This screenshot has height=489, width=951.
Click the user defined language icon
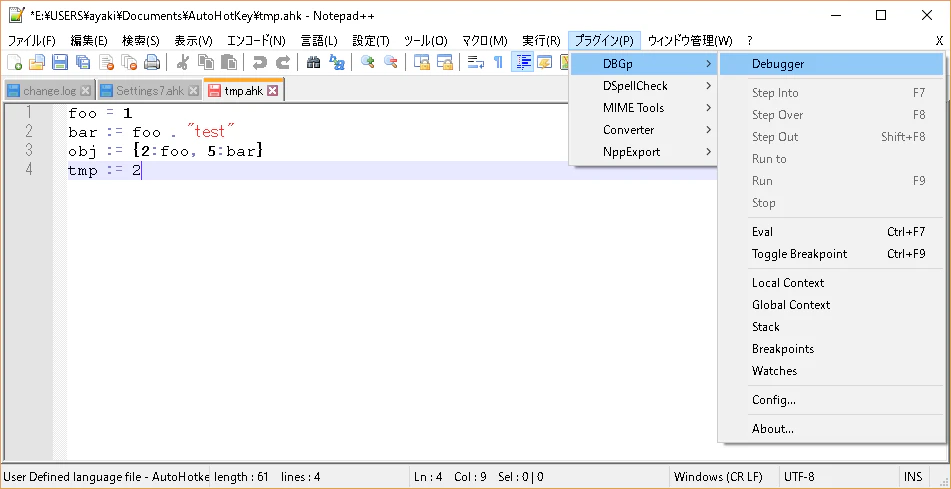544,62
